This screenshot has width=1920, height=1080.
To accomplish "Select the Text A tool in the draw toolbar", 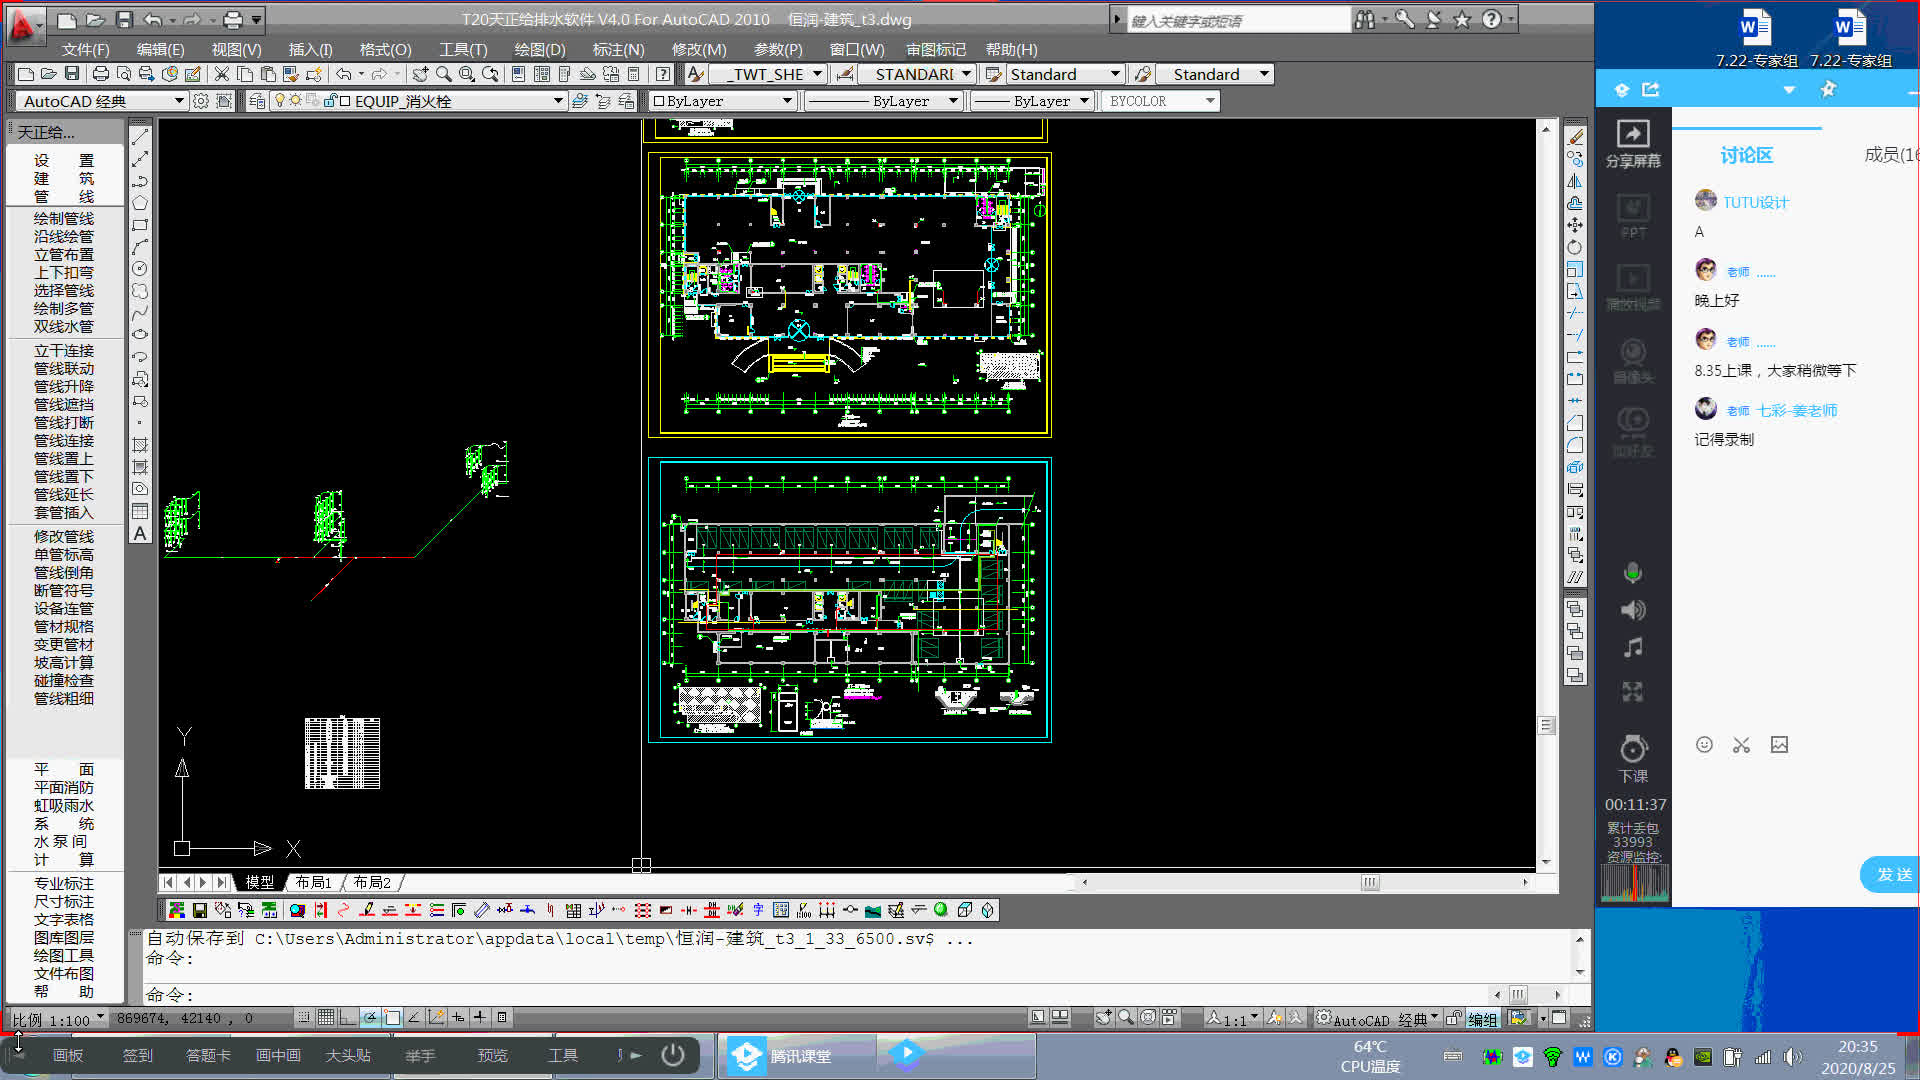I will coord(140,534).
